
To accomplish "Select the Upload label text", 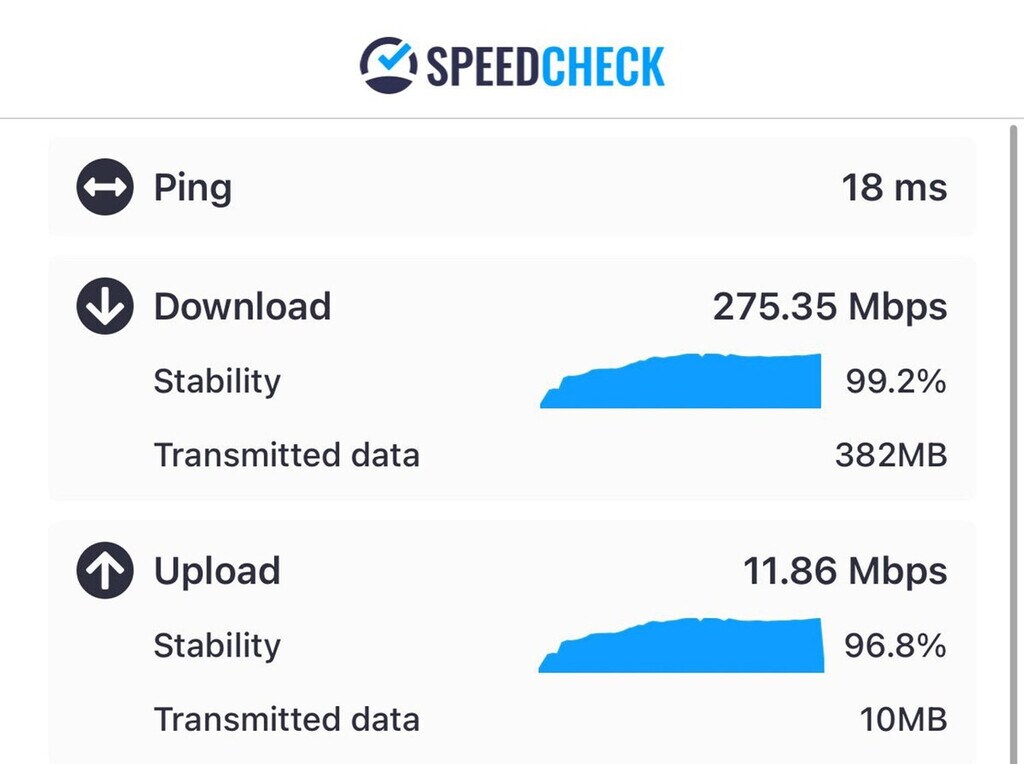I will pyautogui.click(x=217, y=571).
